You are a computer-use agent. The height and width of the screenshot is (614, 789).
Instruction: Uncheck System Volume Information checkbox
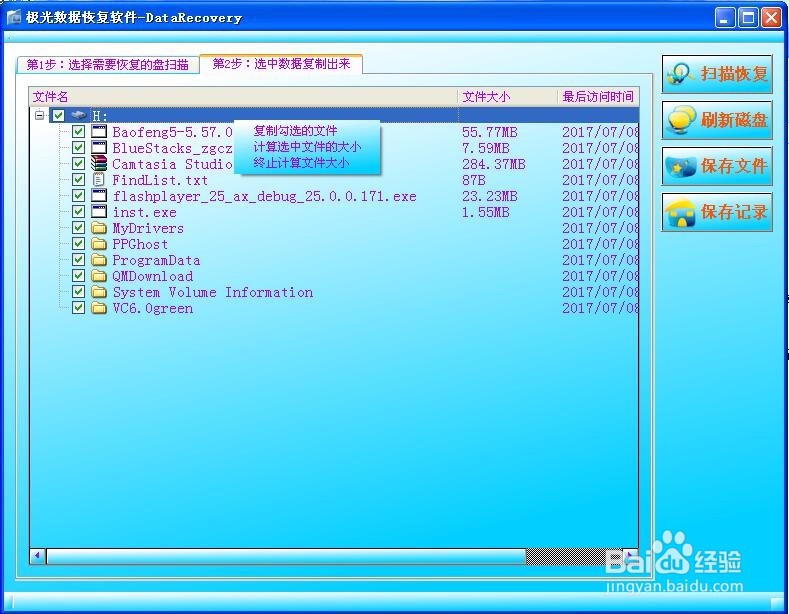(78, 292)
